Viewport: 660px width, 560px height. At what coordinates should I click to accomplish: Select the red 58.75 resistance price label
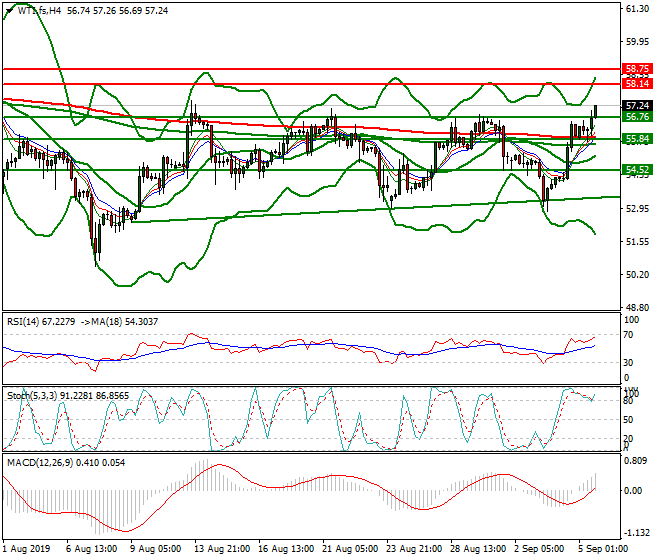pos(637,69)
